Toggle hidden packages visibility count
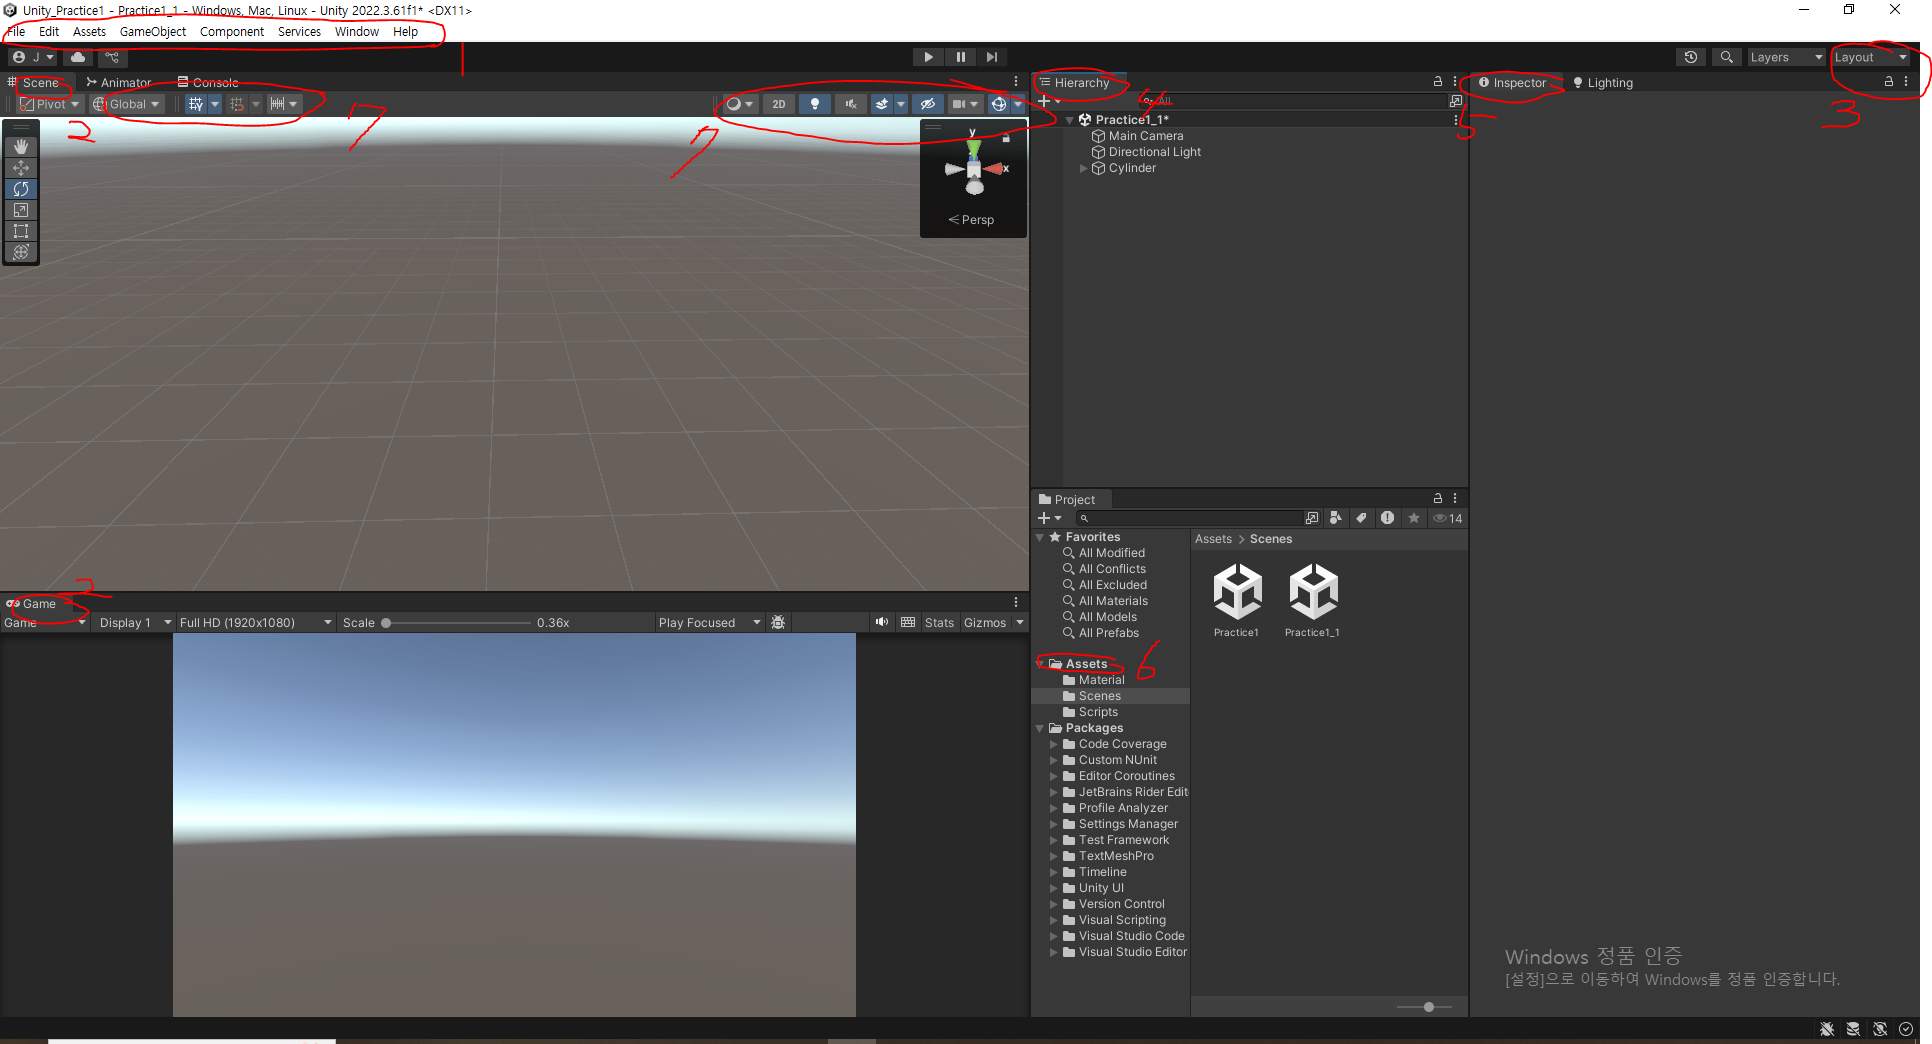1932x1044 pixels. [1447, 518]
